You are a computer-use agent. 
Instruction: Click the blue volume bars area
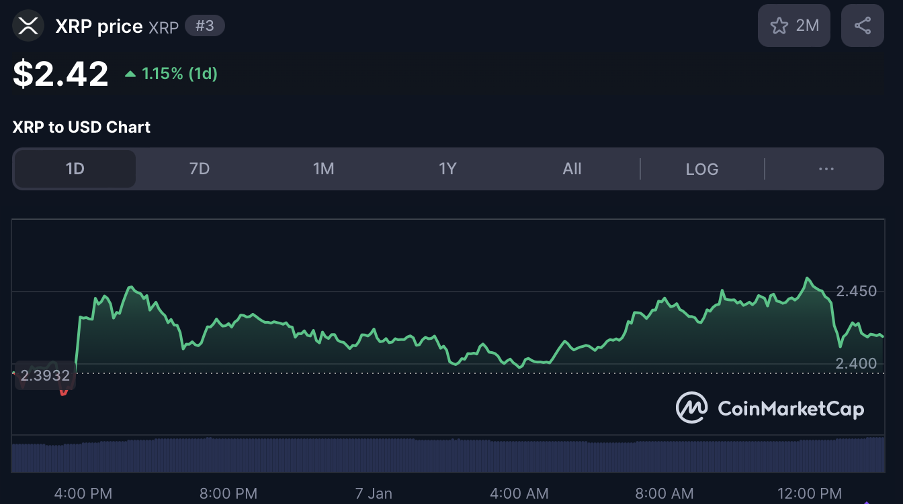[x=448, y=455]
